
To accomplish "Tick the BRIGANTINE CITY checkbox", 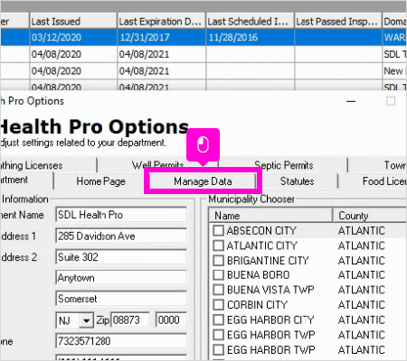I will tap(218, 260).
